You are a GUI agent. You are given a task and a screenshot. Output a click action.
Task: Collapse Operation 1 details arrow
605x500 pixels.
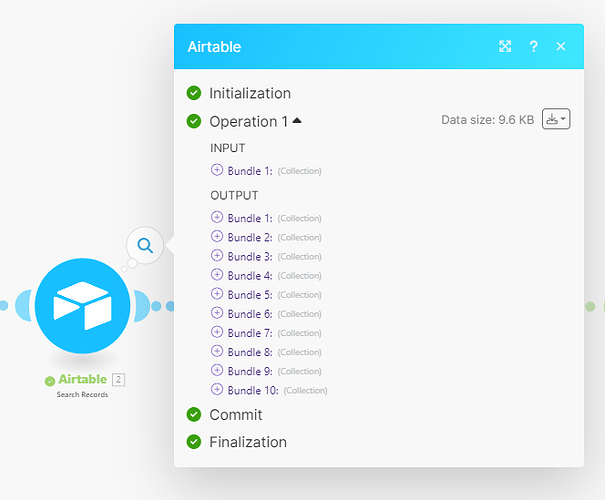click(x=297, y=121)
